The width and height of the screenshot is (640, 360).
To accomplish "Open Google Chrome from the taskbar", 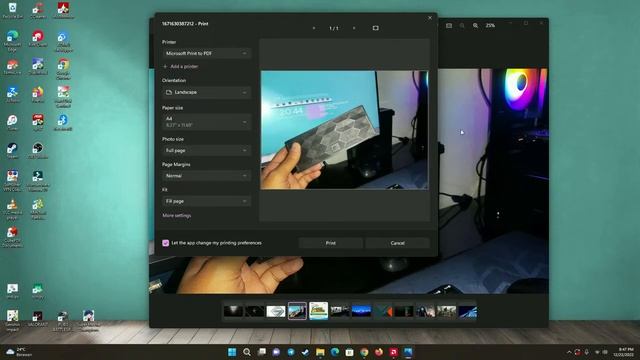I will (x=364, y=352).
